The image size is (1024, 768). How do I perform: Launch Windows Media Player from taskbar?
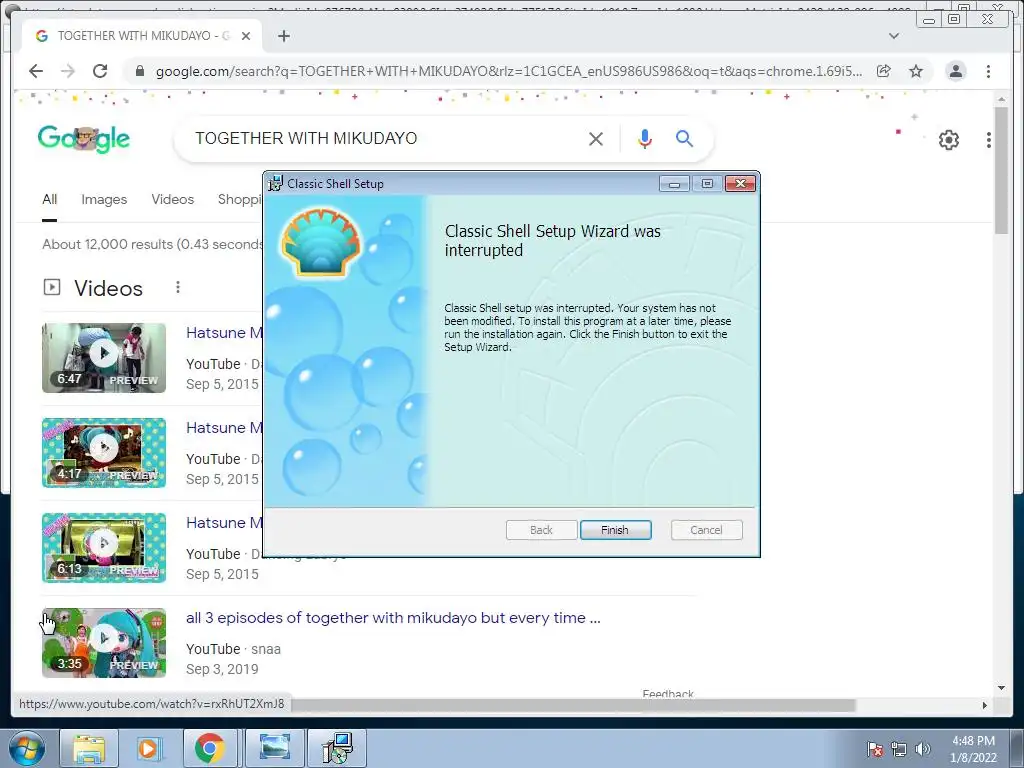tap(148, 748)
